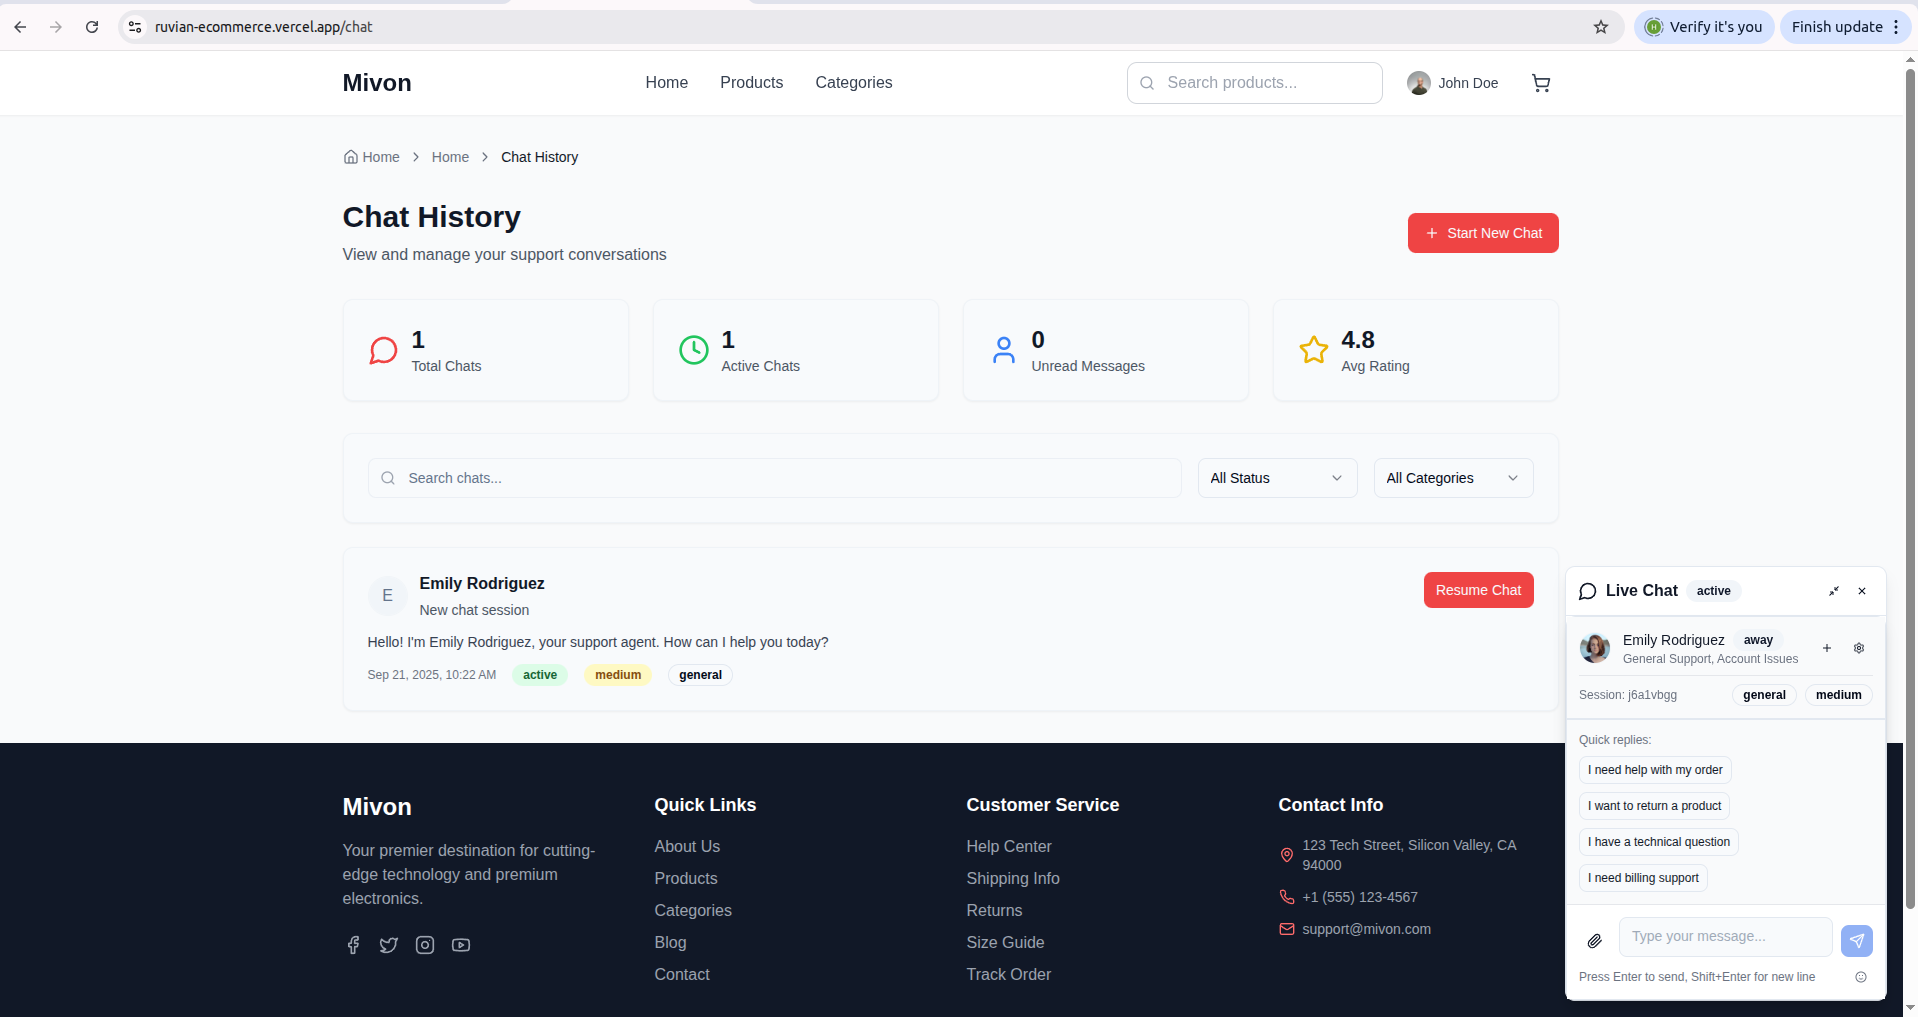
Task: Open the Categories navigation item
Action: click(854, 83)
